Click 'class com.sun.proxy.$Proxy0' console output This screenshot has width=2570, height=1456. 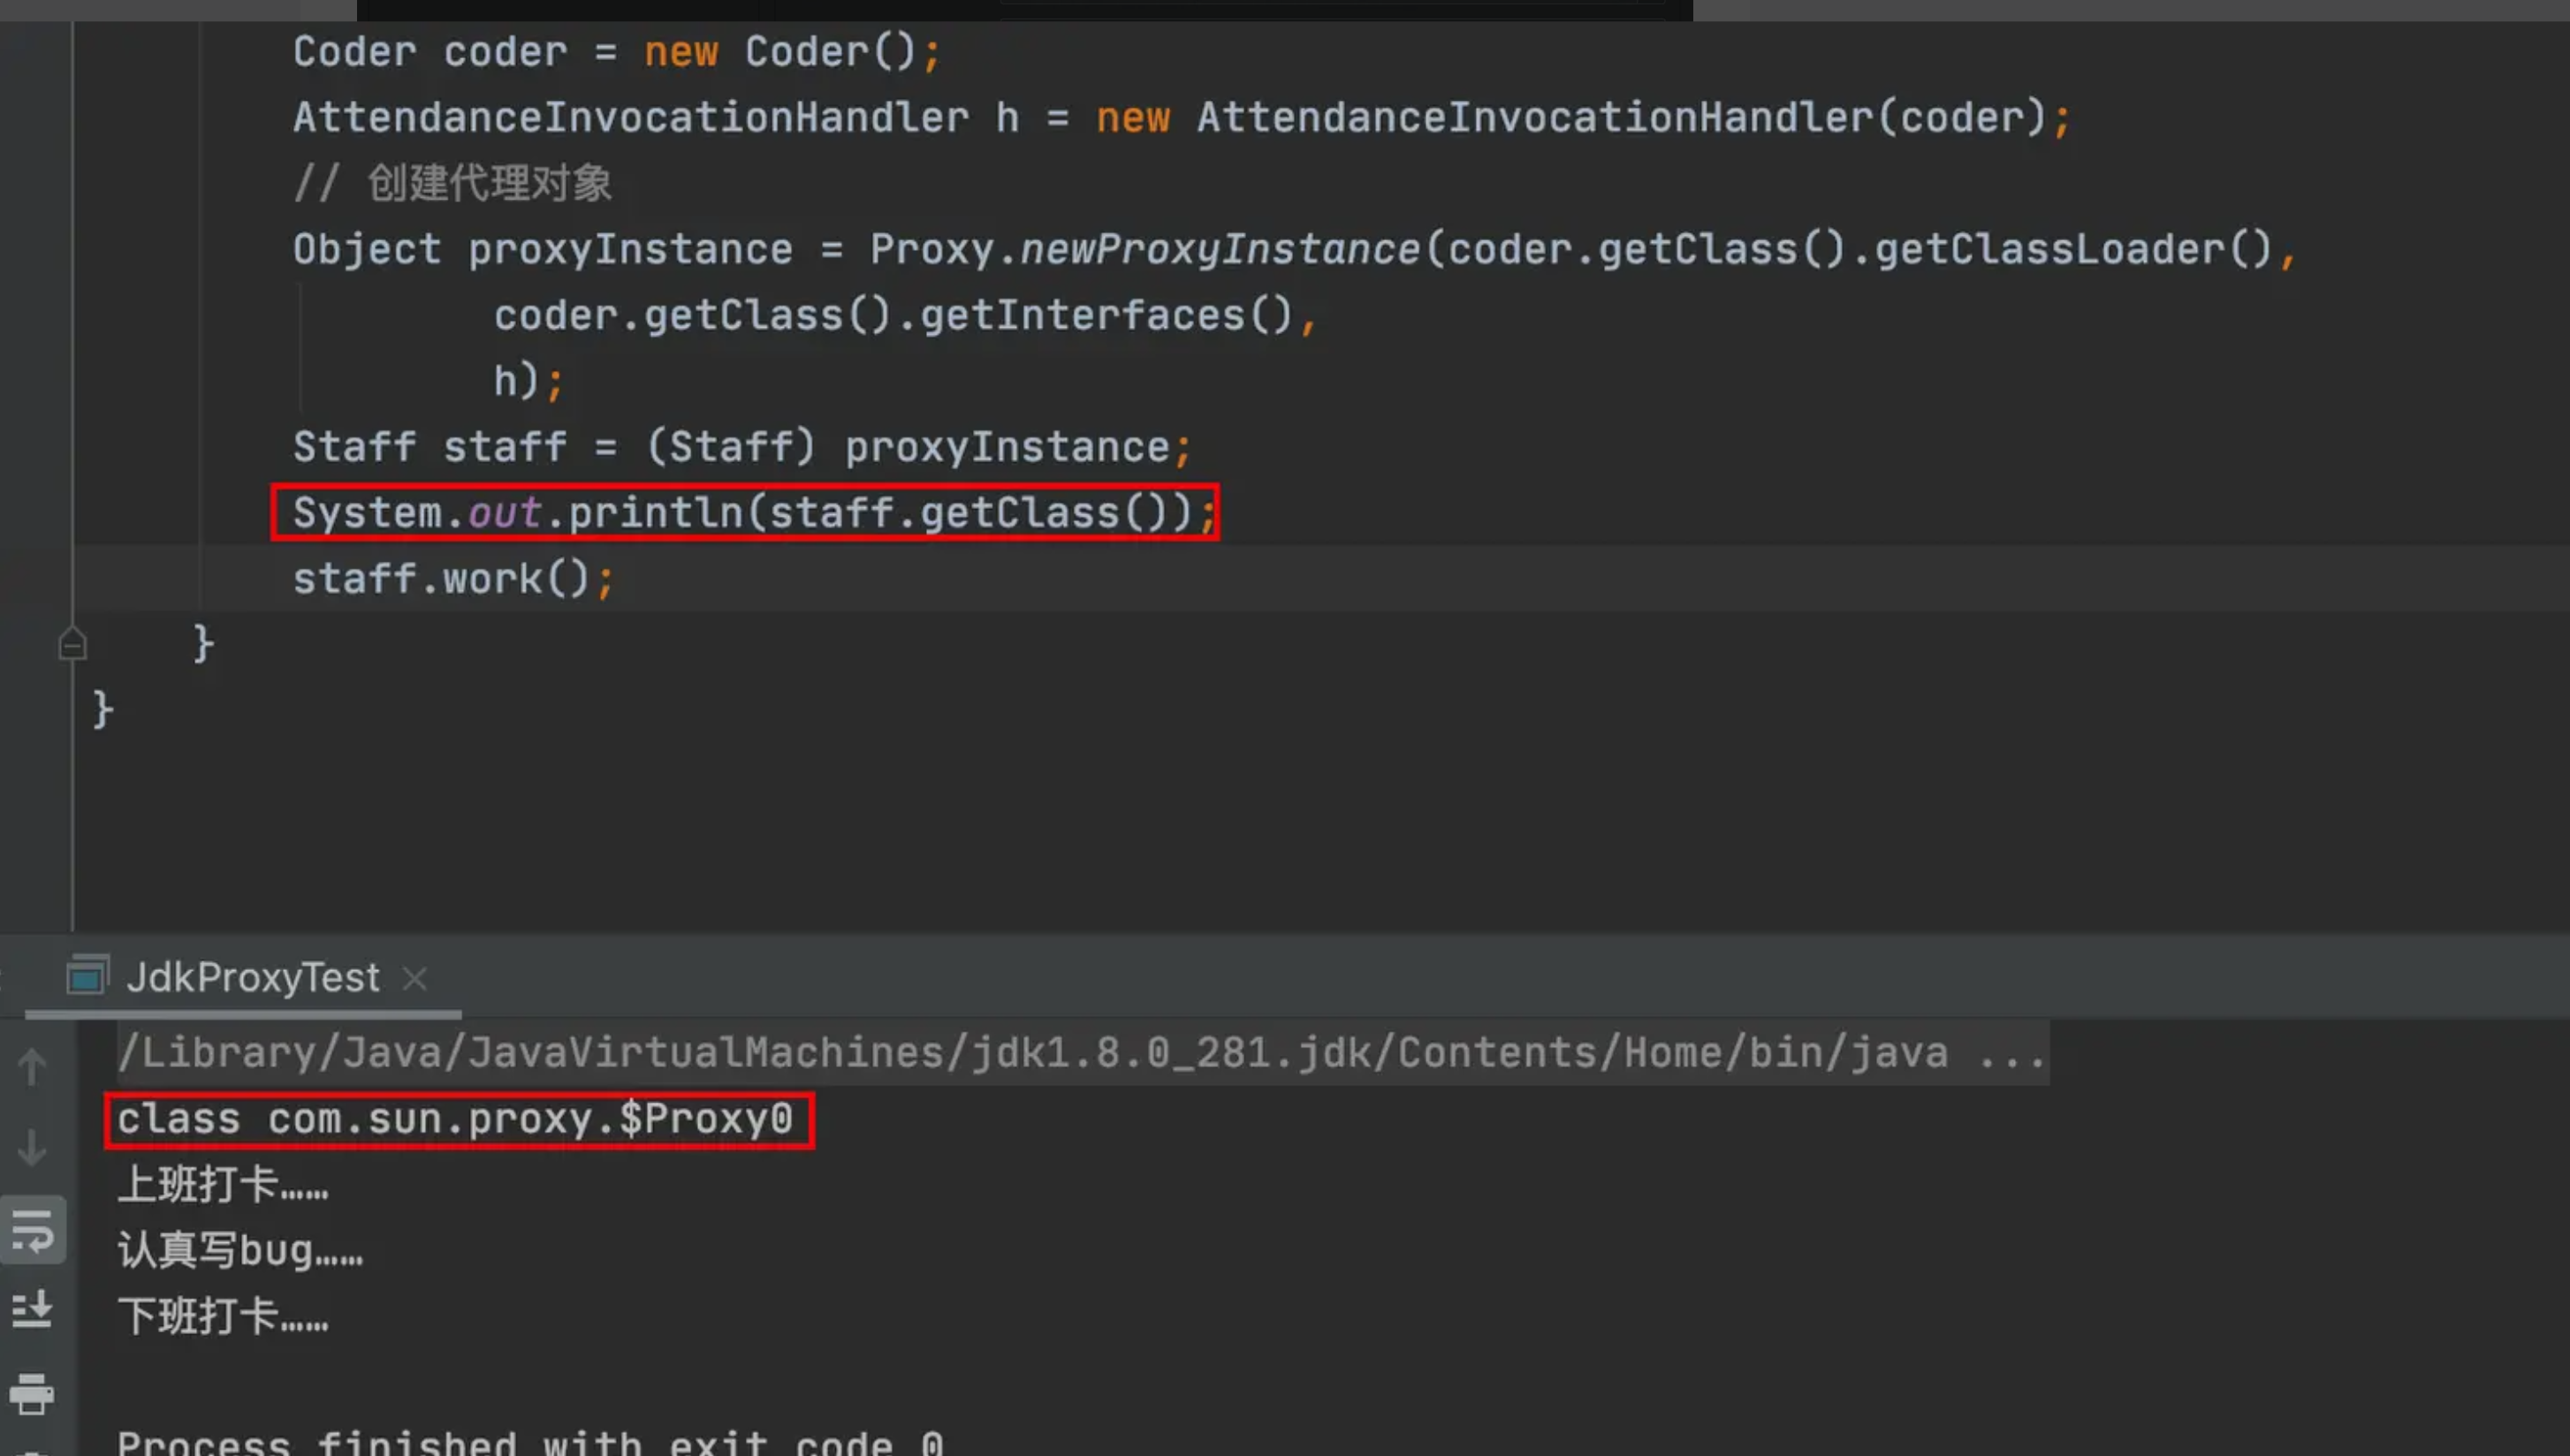point(455,1119)
